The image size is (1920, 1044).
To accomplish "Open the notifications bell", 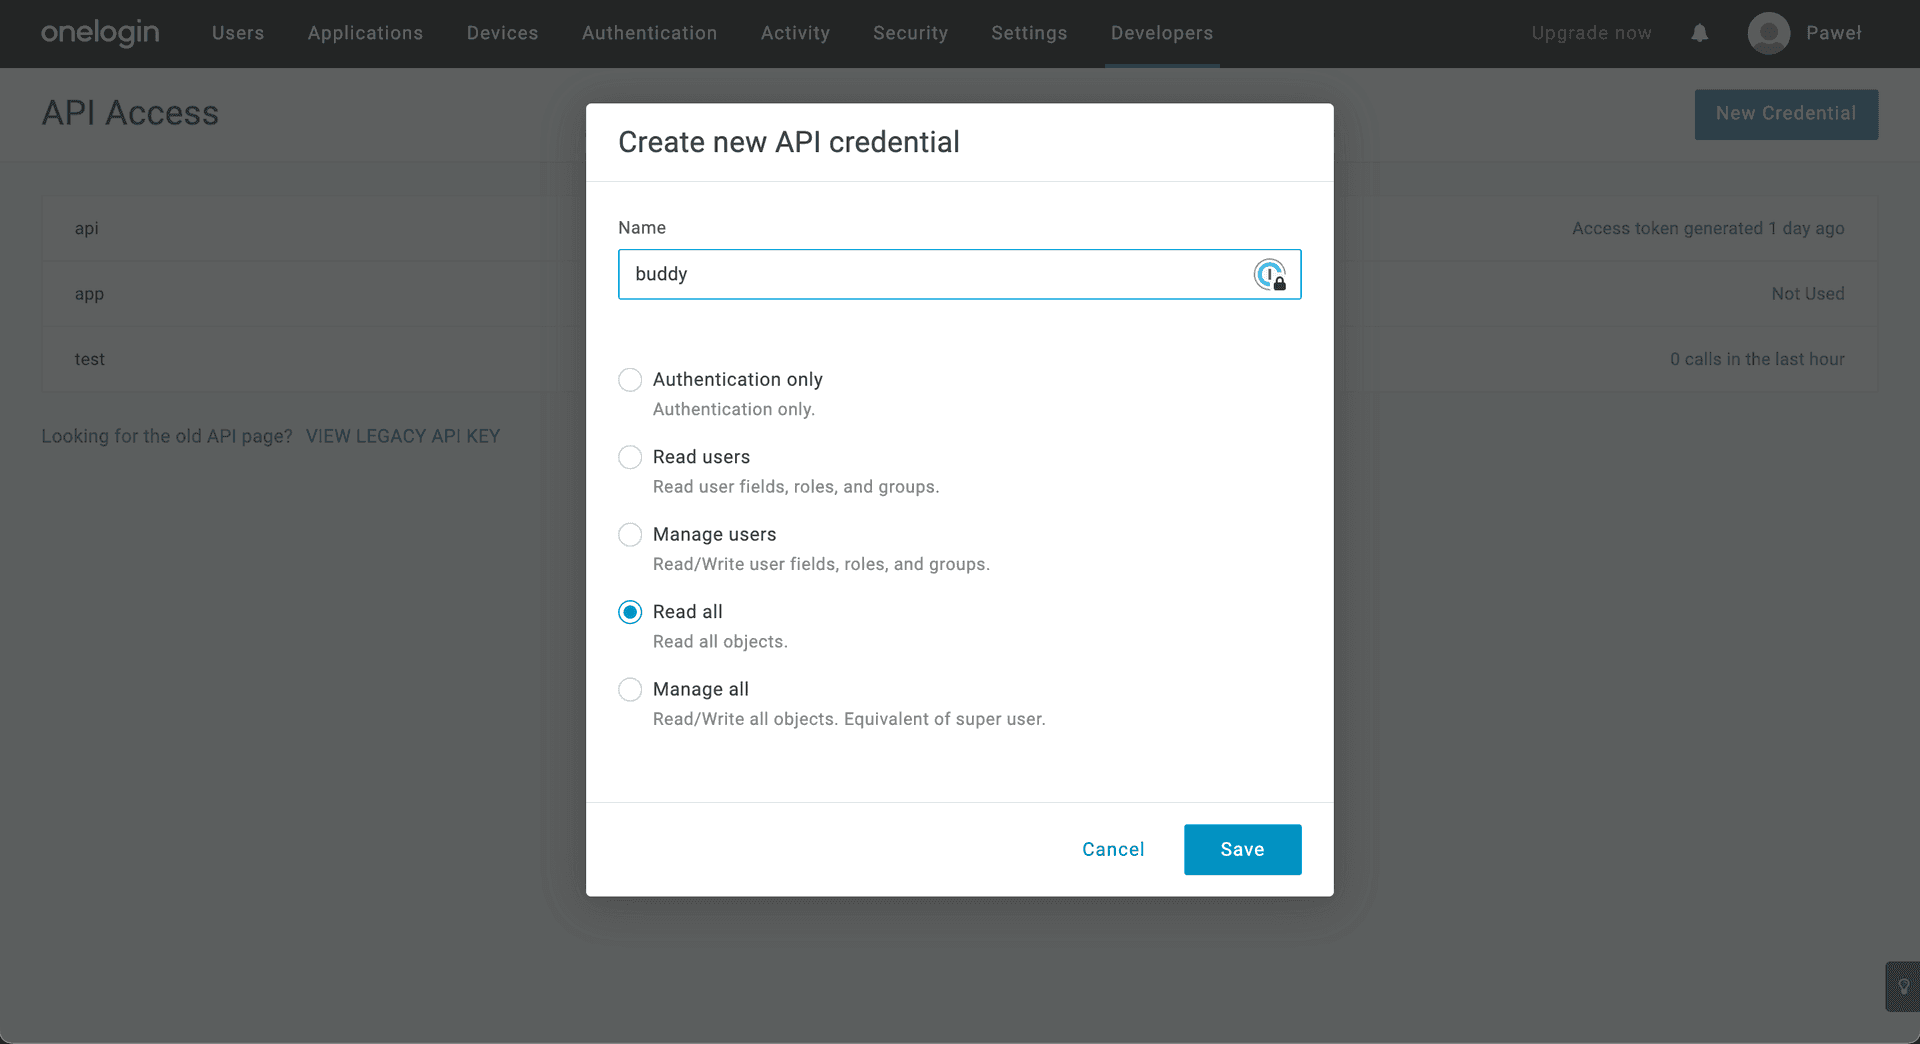I will pyautogui.click(x=1699, y=33).
